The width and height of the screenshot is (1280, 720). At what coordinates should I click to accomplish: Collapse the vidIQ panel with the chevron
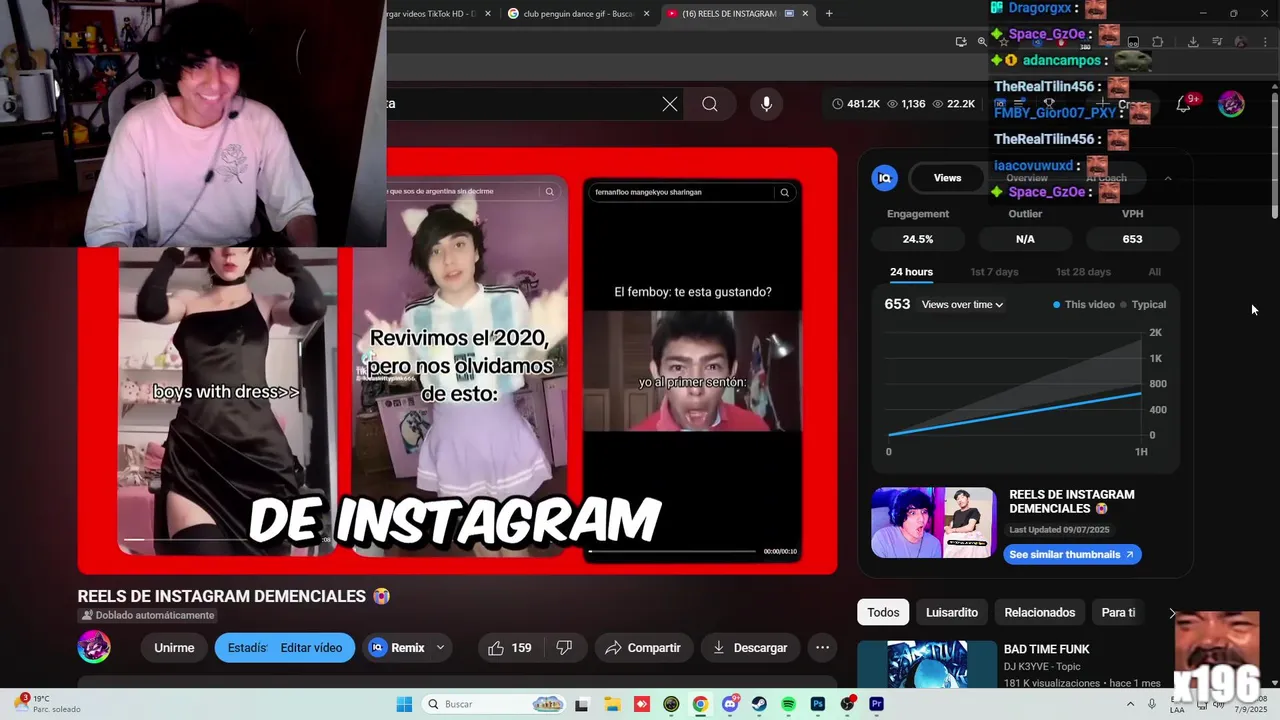tap(1167, 178)
